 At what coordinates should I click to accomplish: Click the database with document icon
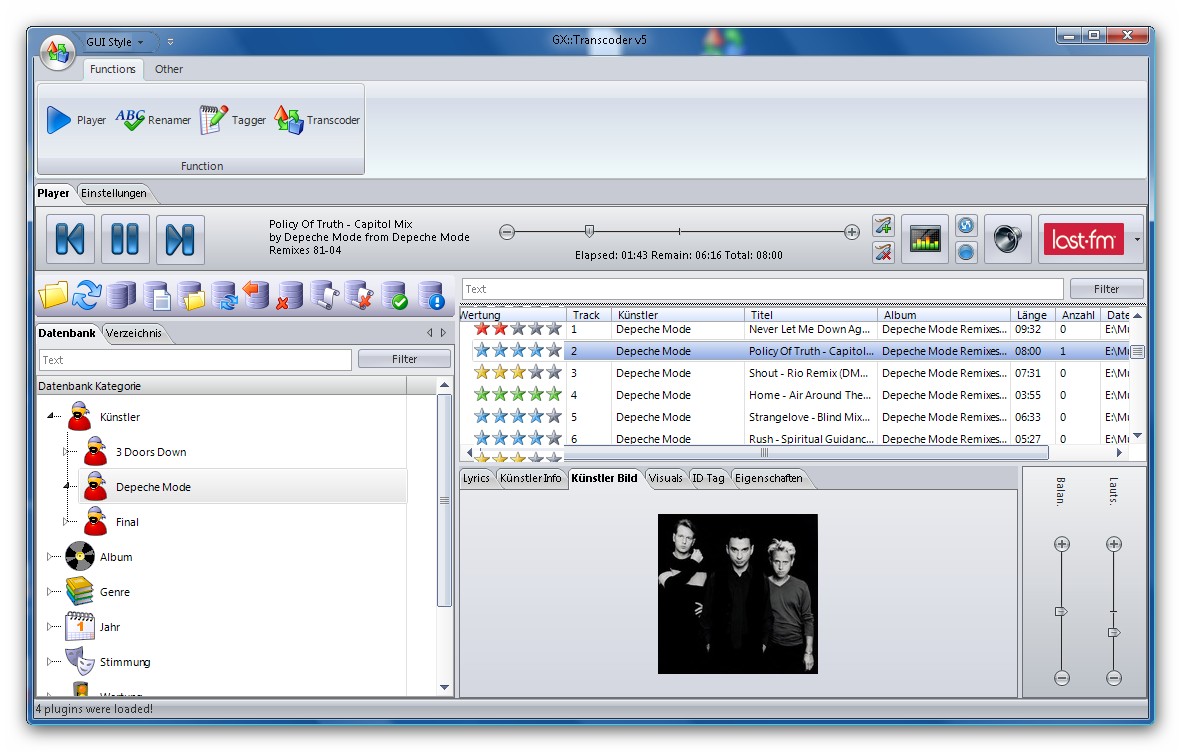(156, 295)
